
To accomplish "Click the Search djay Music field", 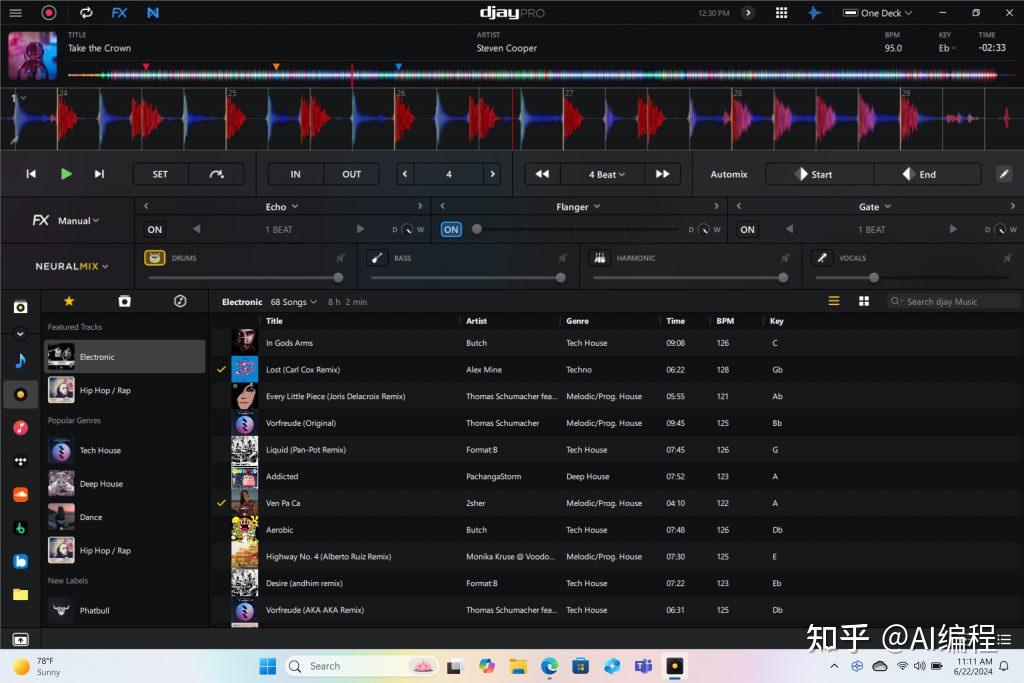I will [953, 301].
